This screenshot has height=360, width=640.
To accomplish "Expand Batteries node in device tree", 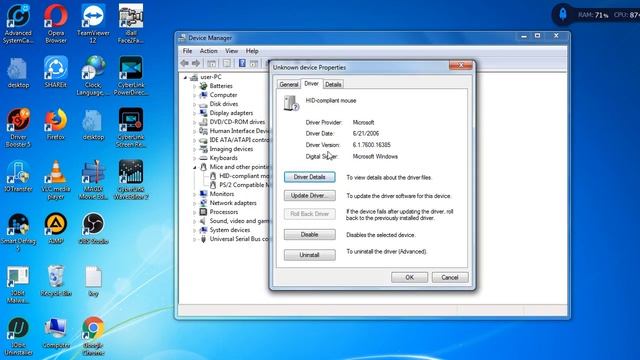I will tap(195, 86).
